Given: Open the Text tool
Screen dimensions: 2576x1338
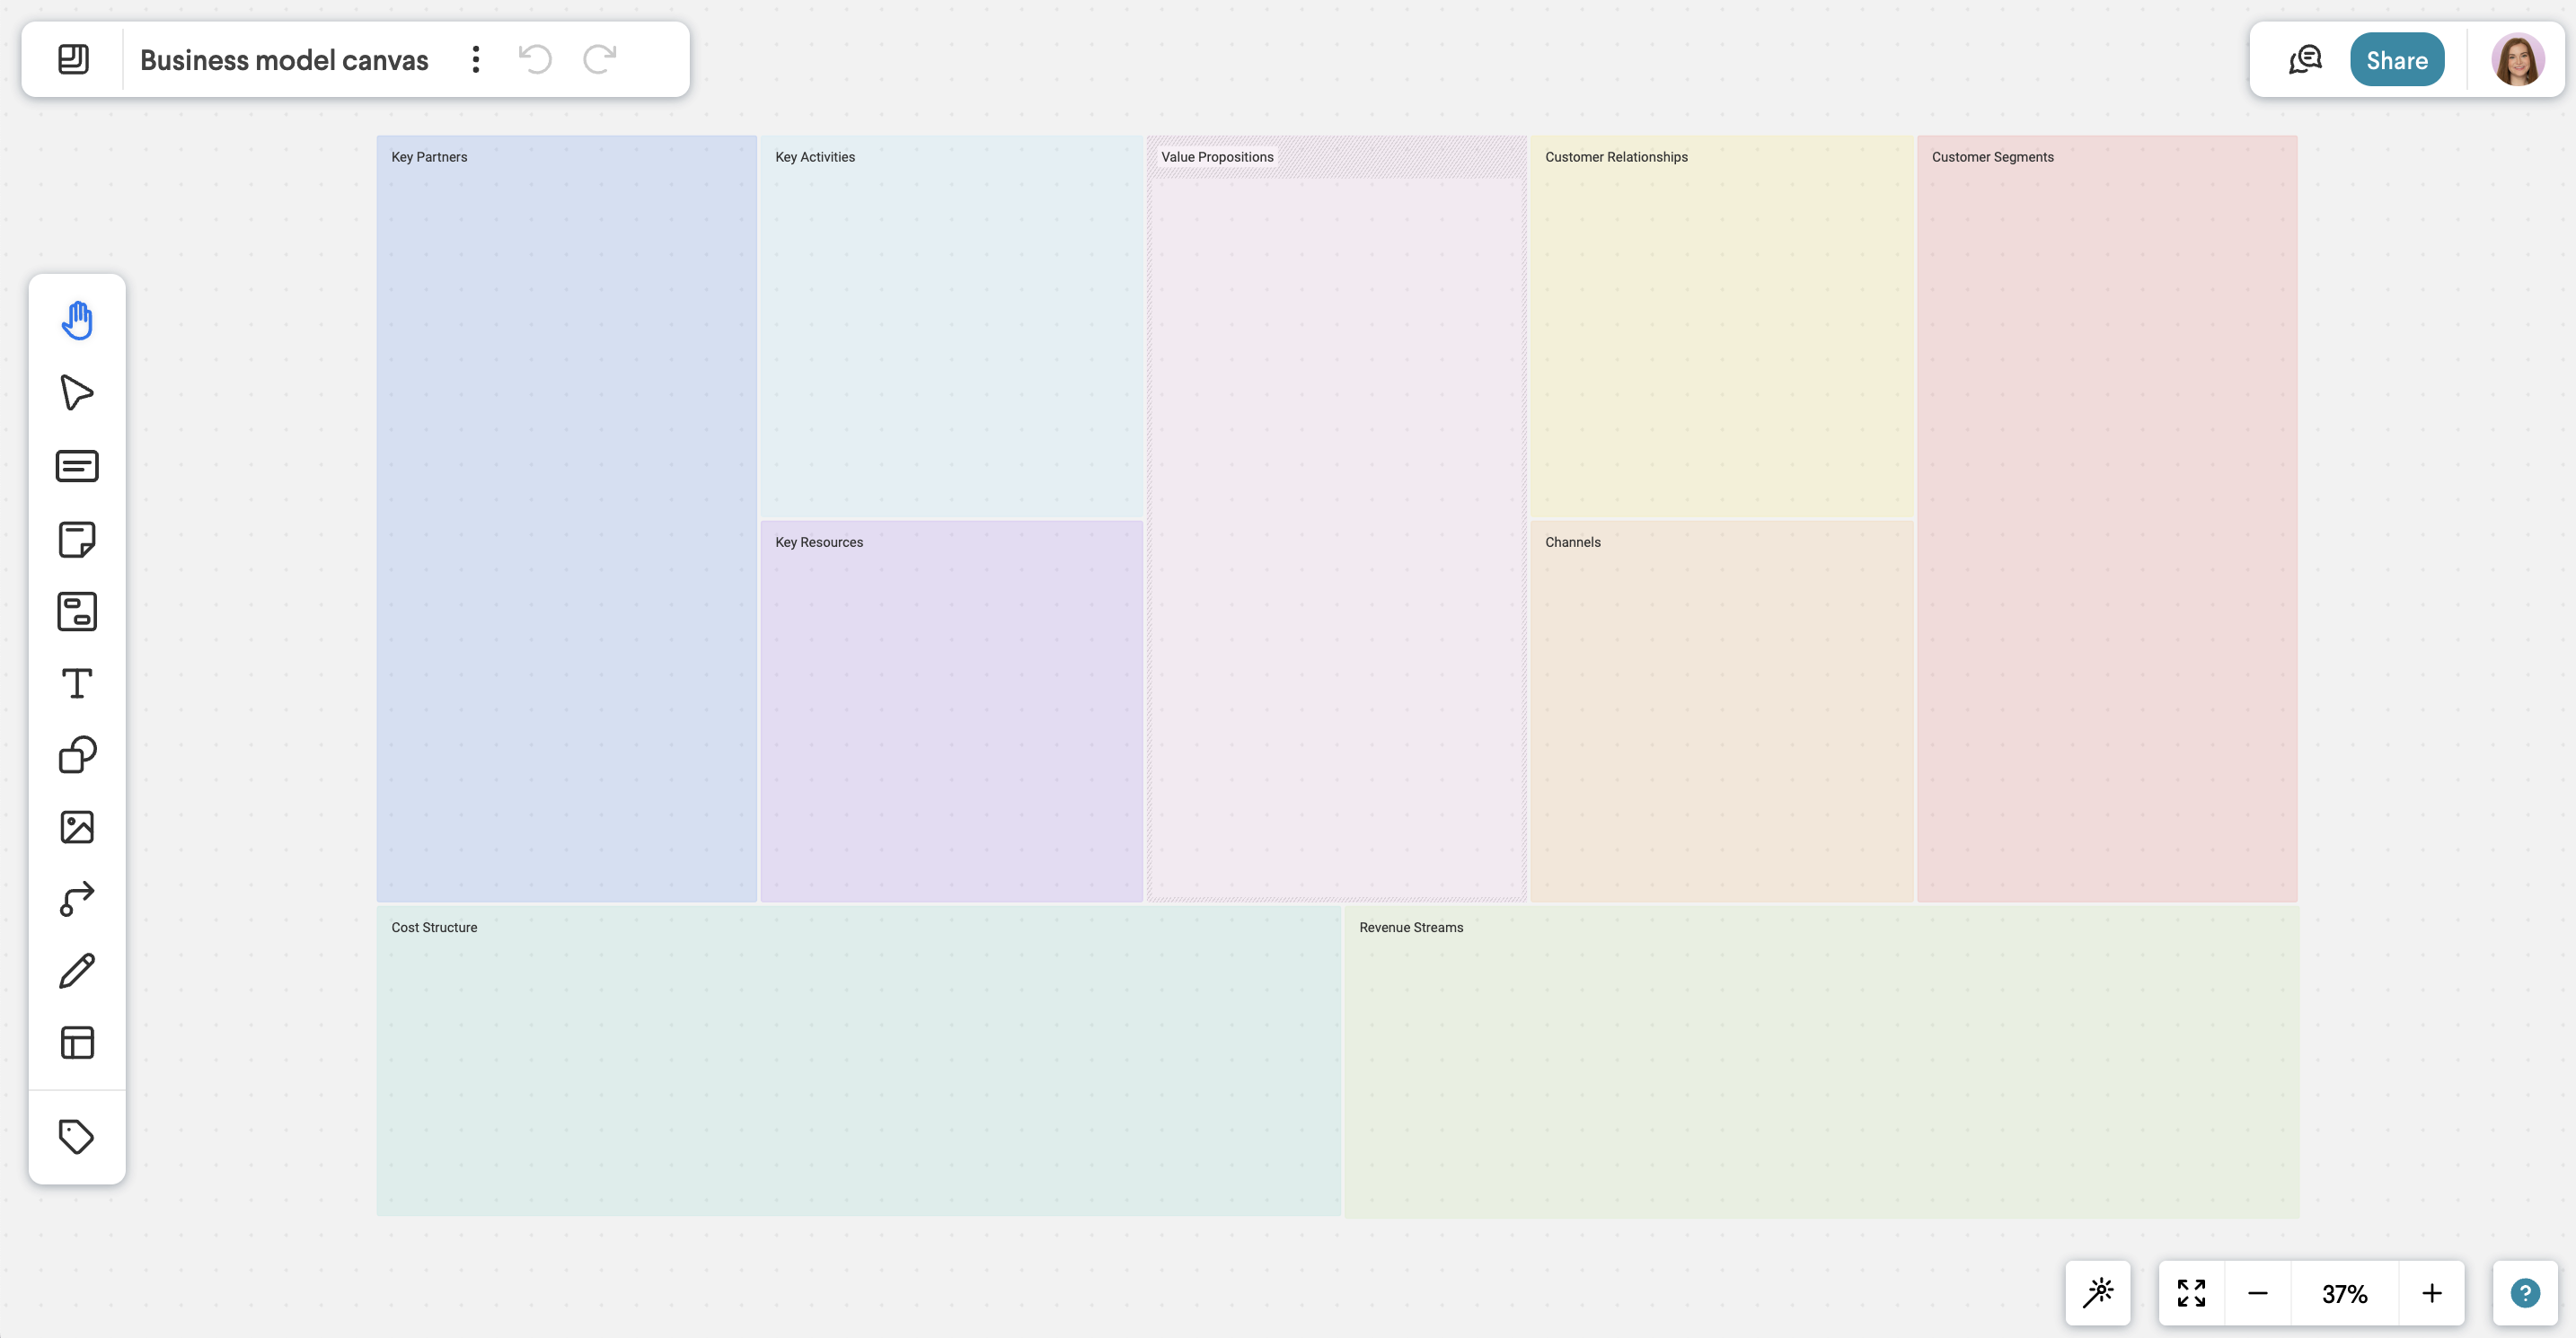Looking at the screenshot, I should [x=77, y=683].
